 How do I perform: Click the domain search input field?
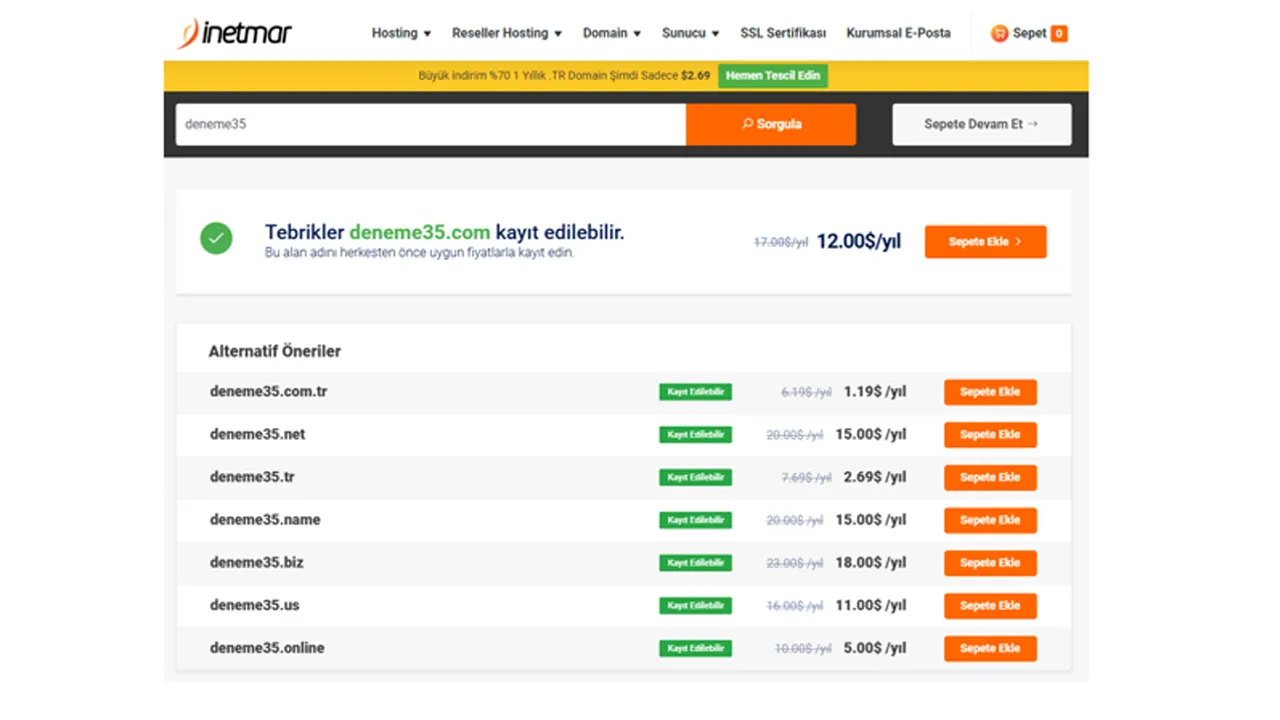[x=430, y=124]
